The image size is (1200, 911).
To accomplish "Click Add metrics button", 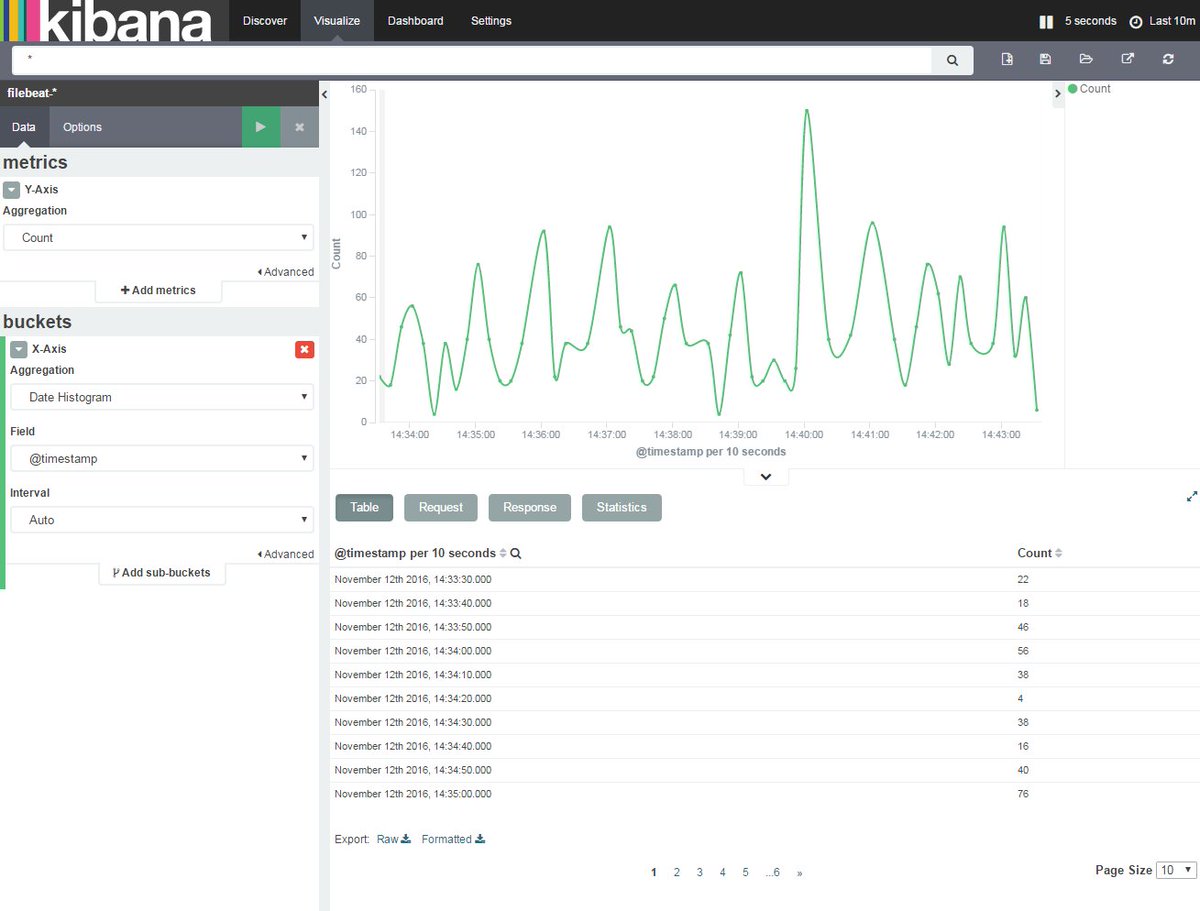I will [158, 290].
